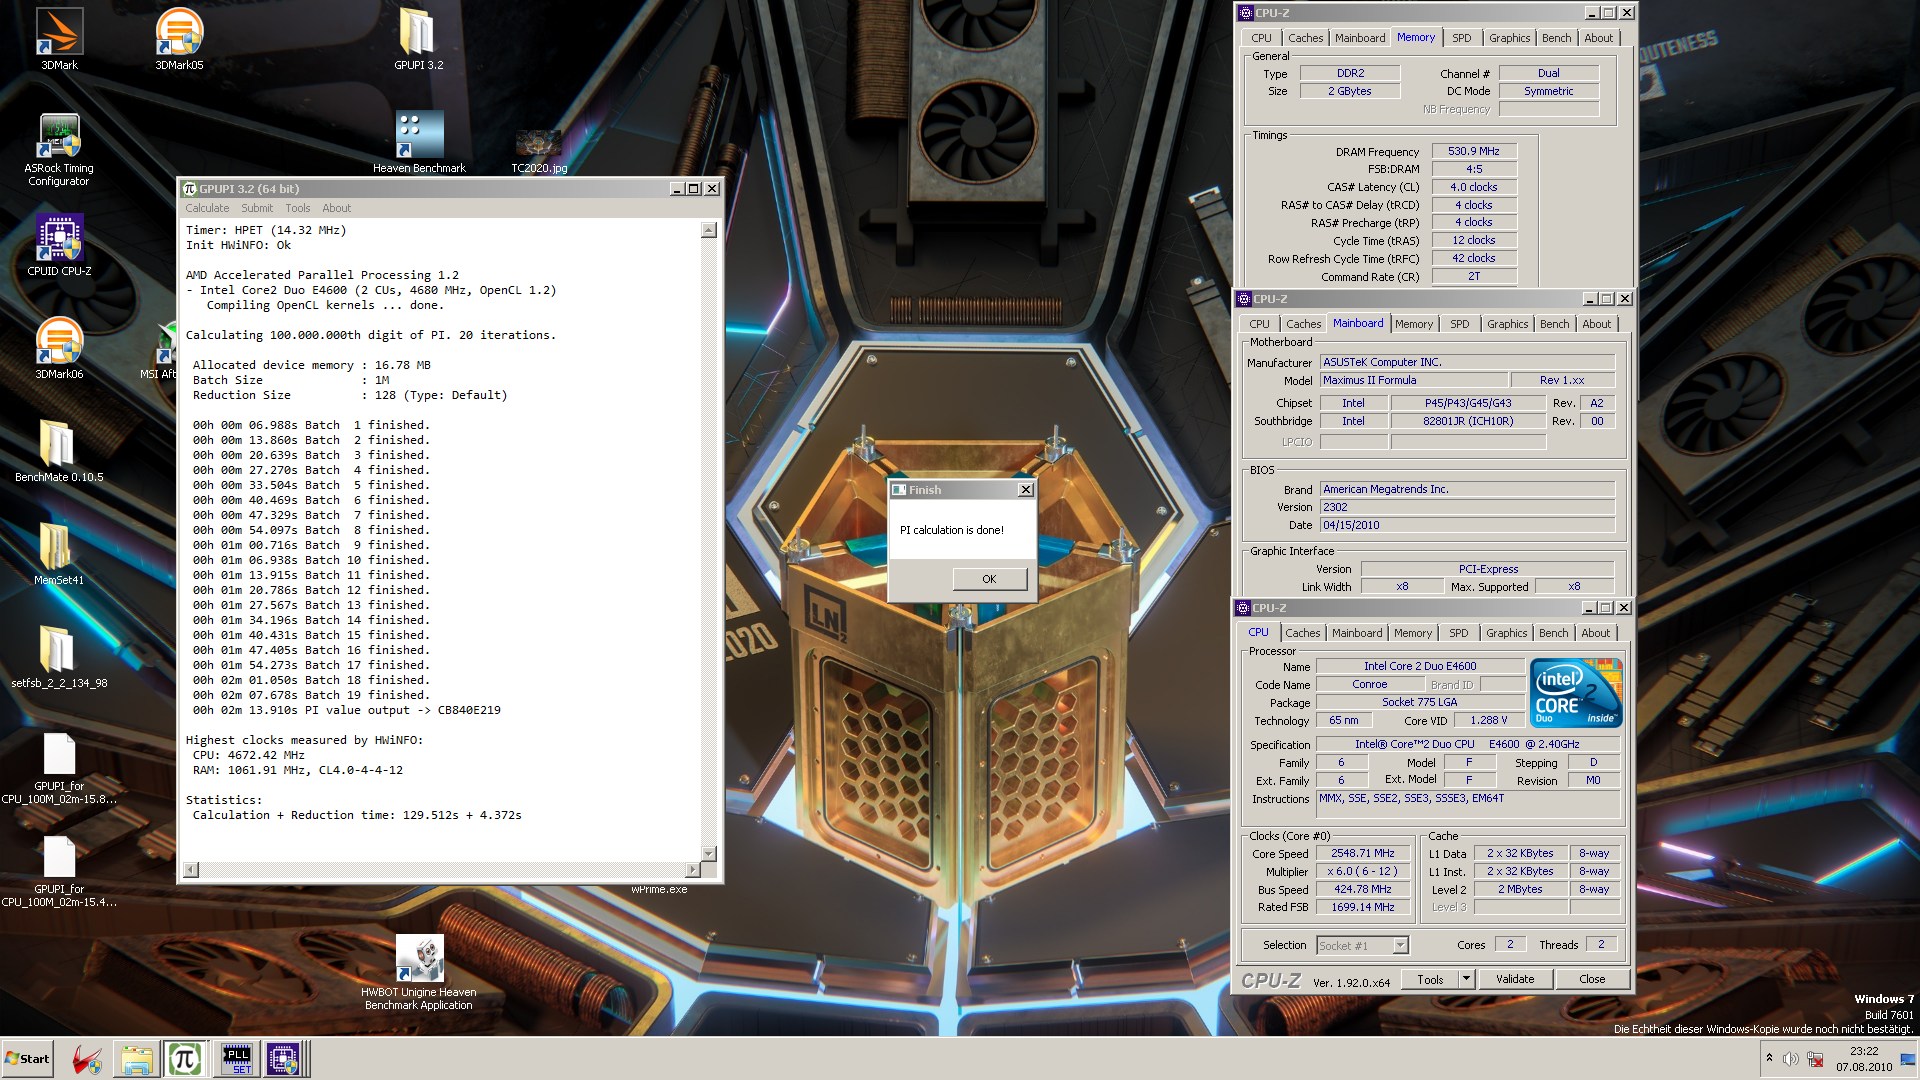Click the Multiplier x 6.0 field

tap(1362, 871)
